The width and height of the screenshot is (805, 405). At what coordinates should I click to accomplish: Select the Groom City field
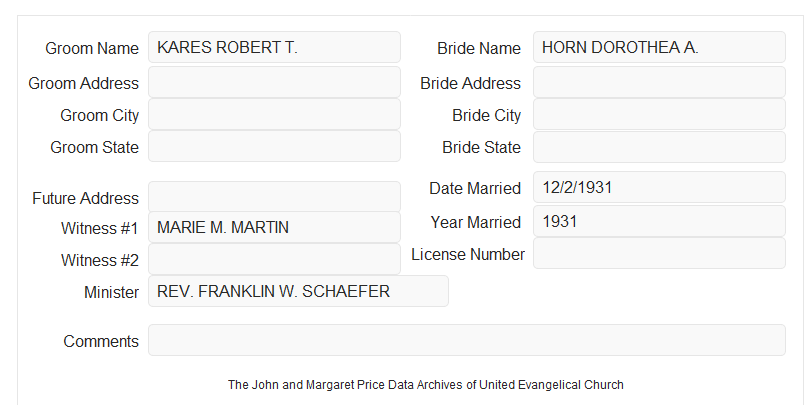click(274, 114)
